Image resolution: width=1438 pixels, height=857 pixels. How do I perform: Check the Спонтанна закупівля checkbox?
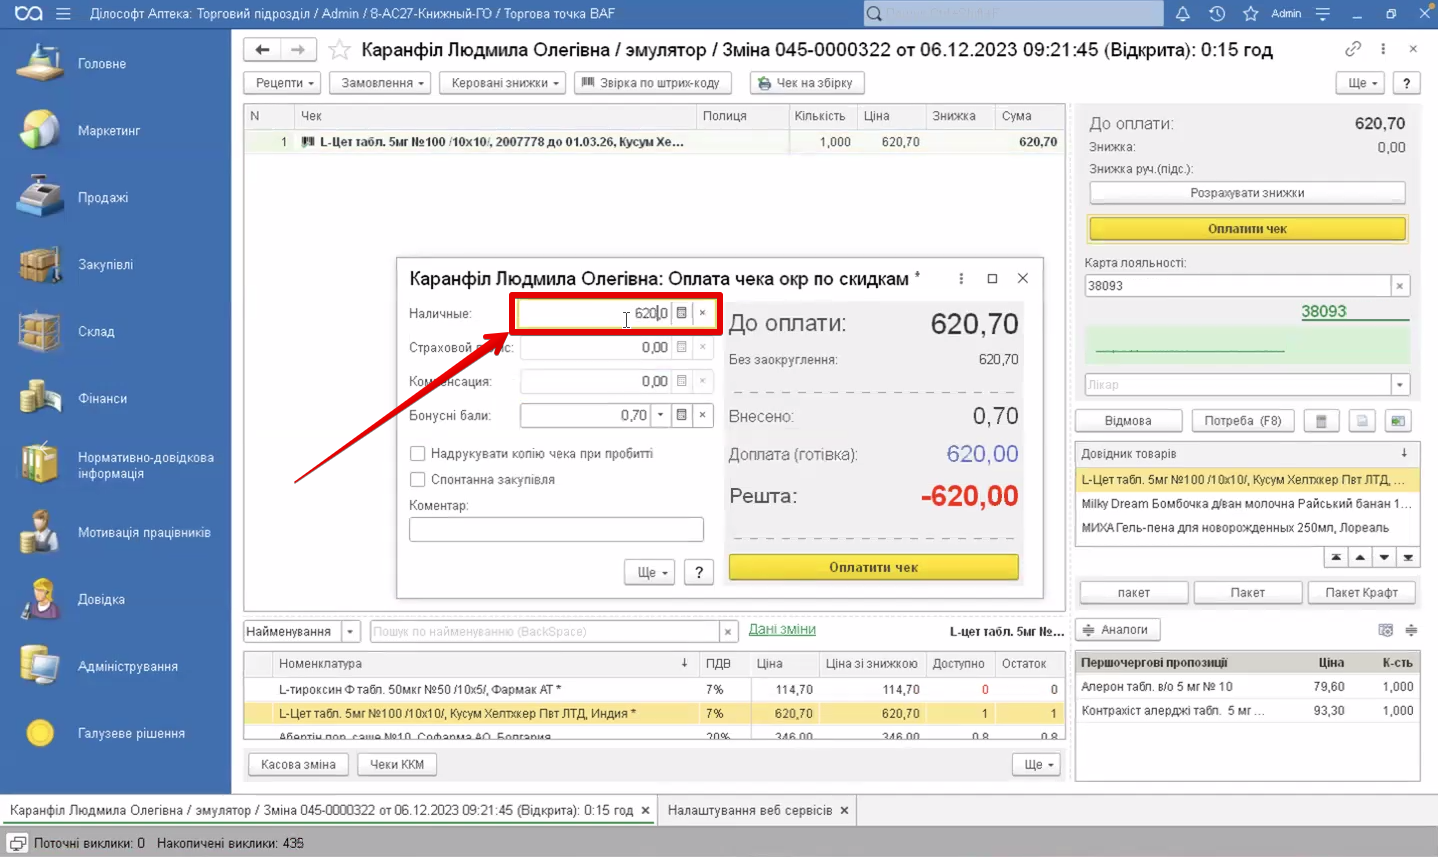pos(418,480)
